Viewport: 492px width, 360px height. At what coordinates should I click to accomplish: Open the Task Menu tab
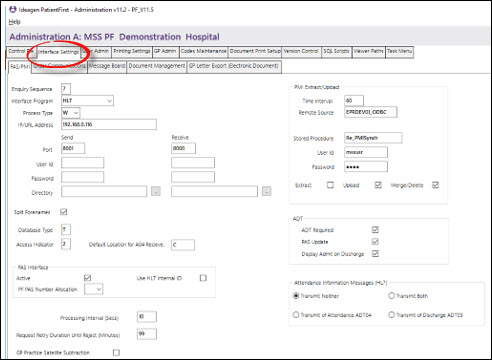click(399, 52)
